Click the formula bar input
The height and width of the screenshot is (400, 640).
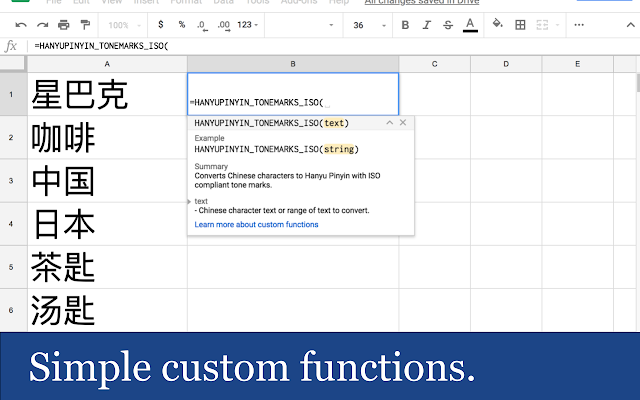coord(334,46)
